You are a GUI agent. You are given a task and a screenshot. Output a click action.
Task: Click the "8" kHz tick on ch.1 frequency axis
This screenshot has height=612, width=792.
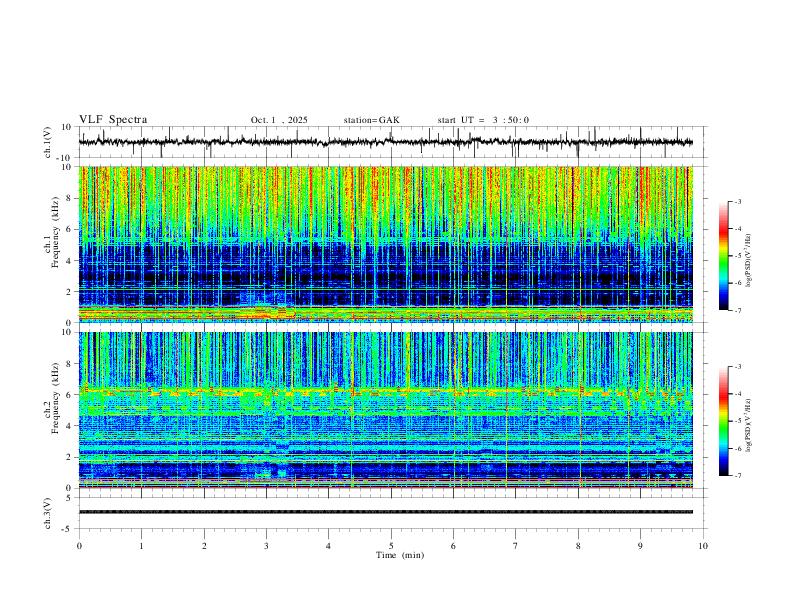(x=69, y=198)
